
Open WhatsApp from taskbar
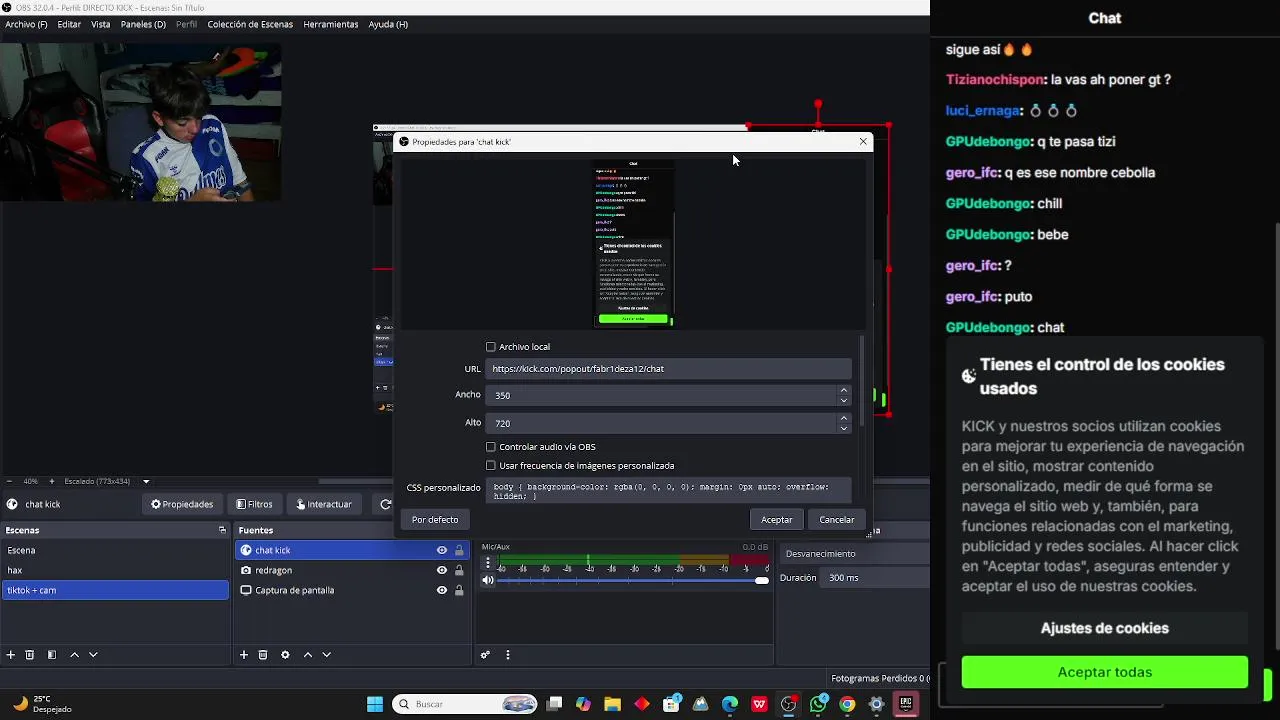(x=818, y=704)
